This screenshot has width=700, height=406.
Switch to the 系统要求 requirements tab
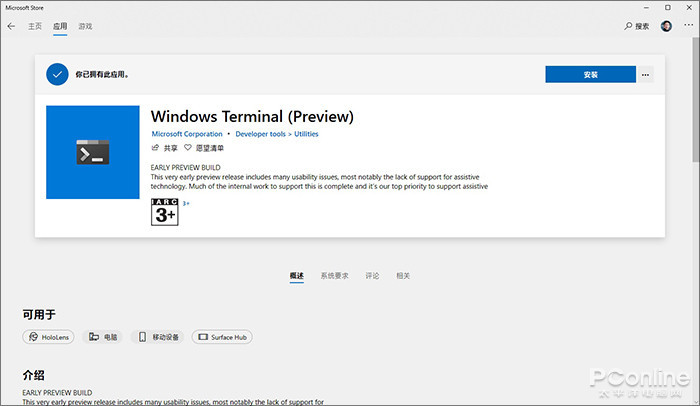pos(334,276)
